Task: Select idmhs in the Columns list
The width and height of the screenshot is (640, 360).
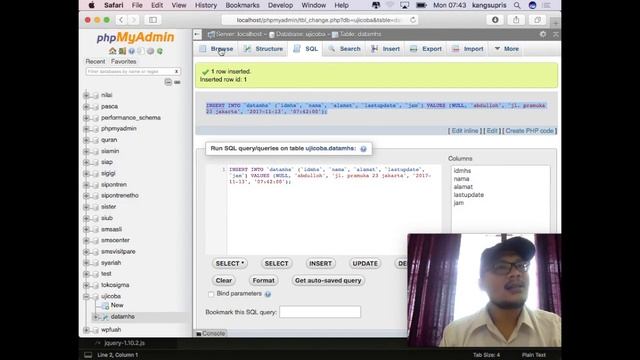Action: (462, 171)
